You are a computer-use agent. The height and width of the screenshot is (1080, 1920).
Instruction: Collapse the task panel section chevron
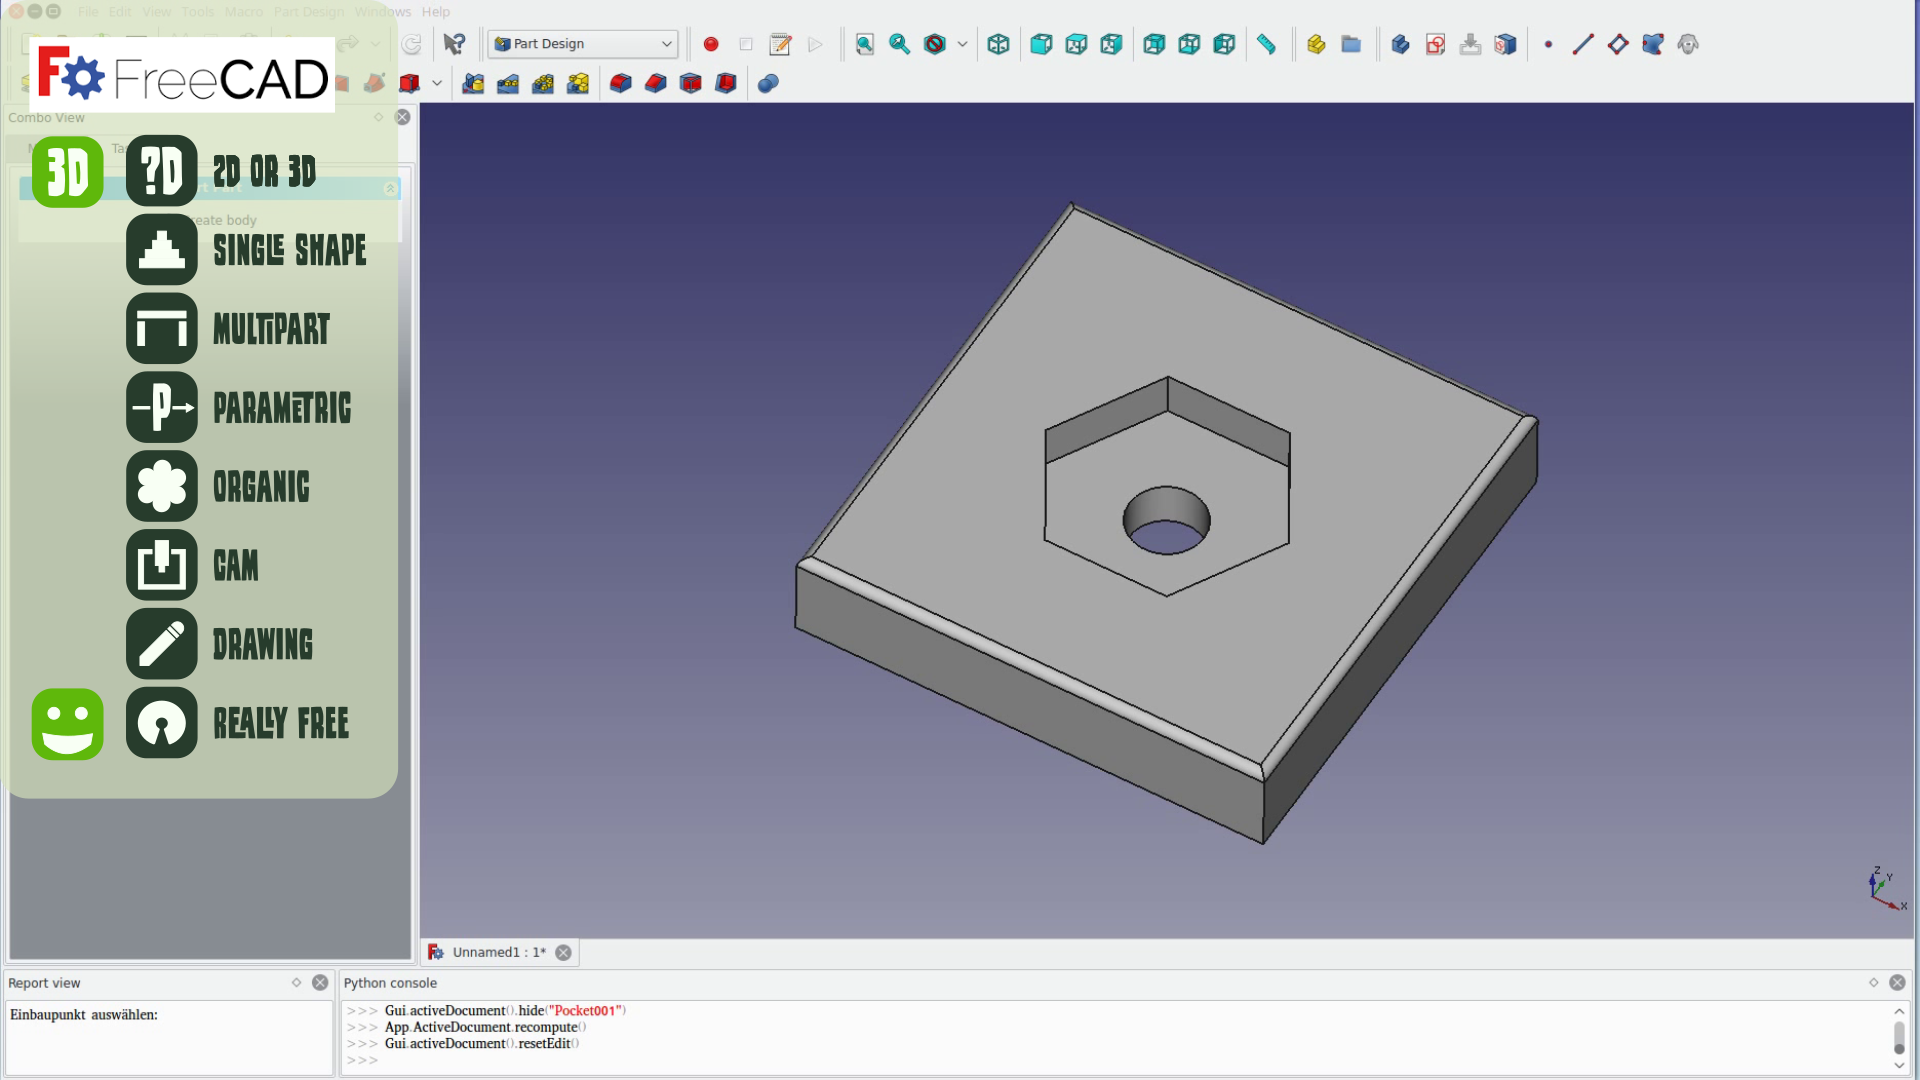[x=391, y=188]
